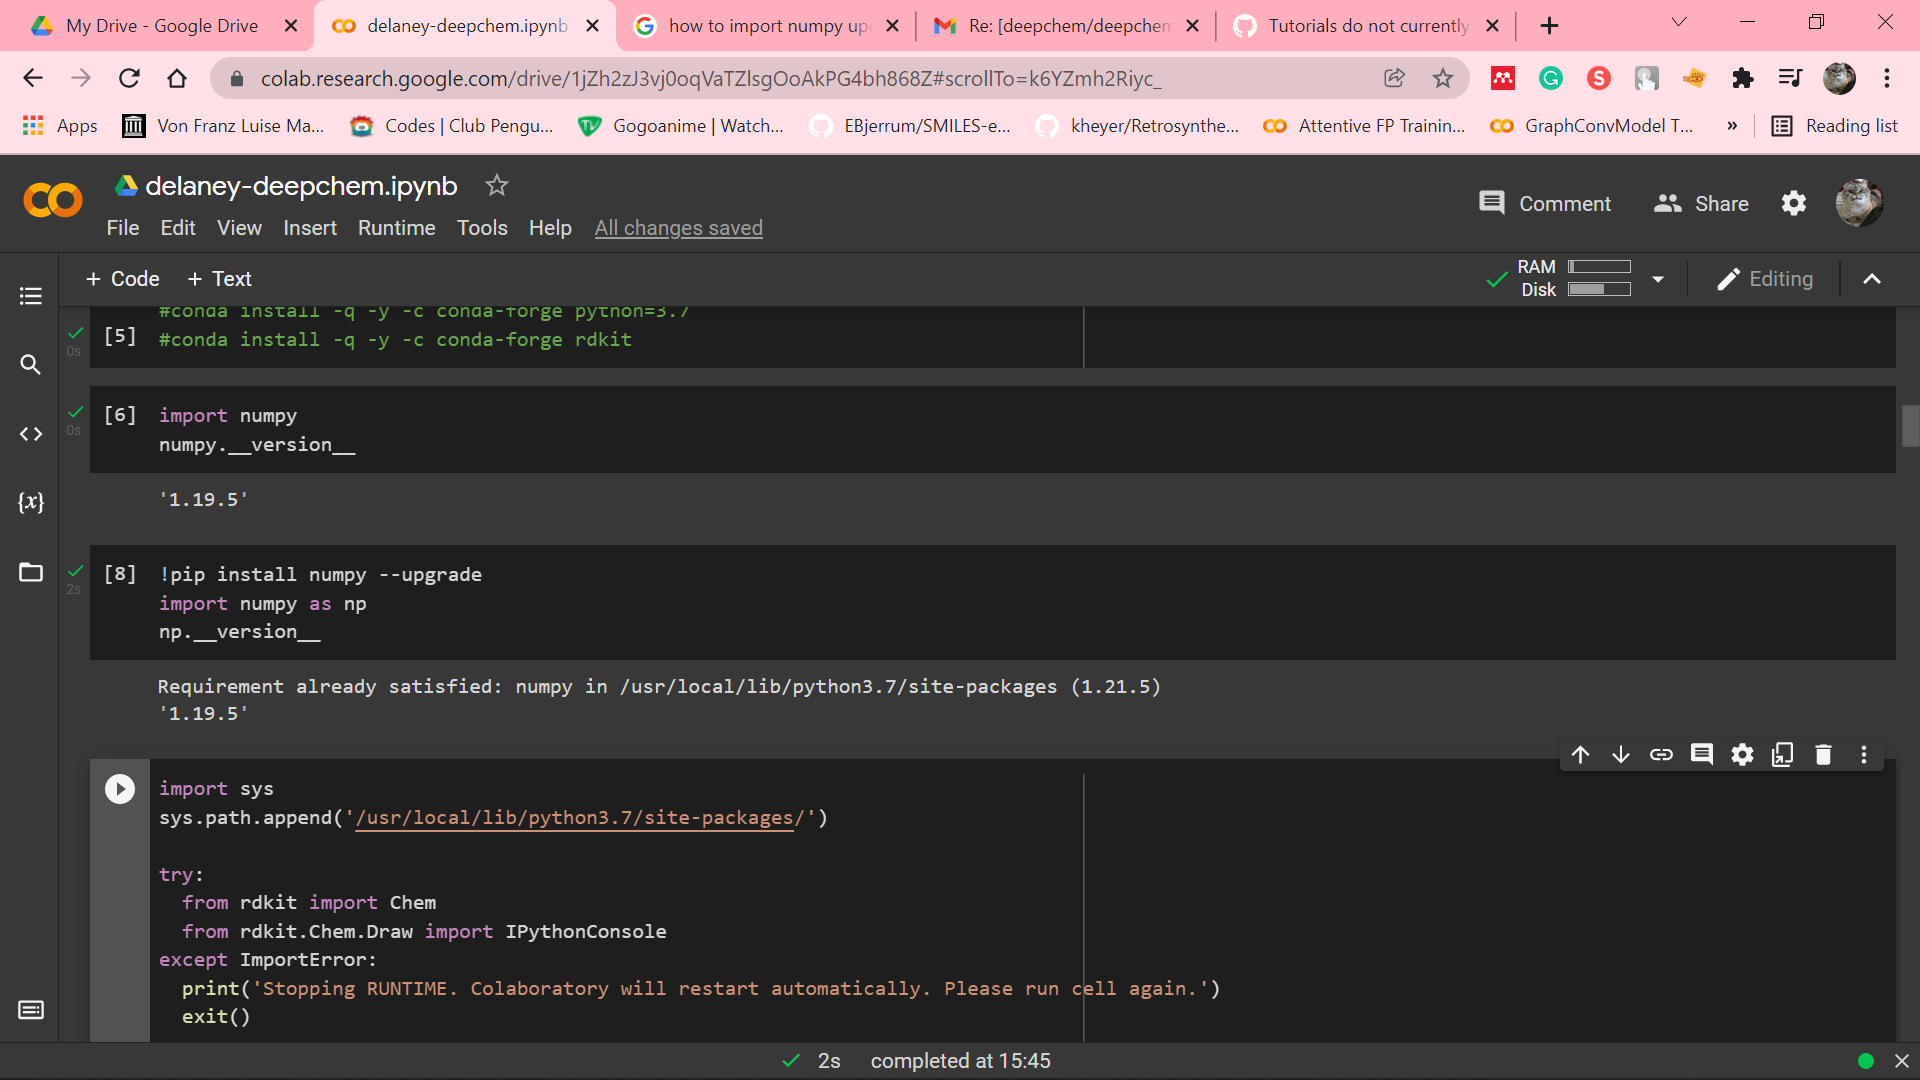The height and width of the screenshot is (1080, 1920).
Task: Expand the RAM and Disk resources dropdown
Action: coord(1658,279)
